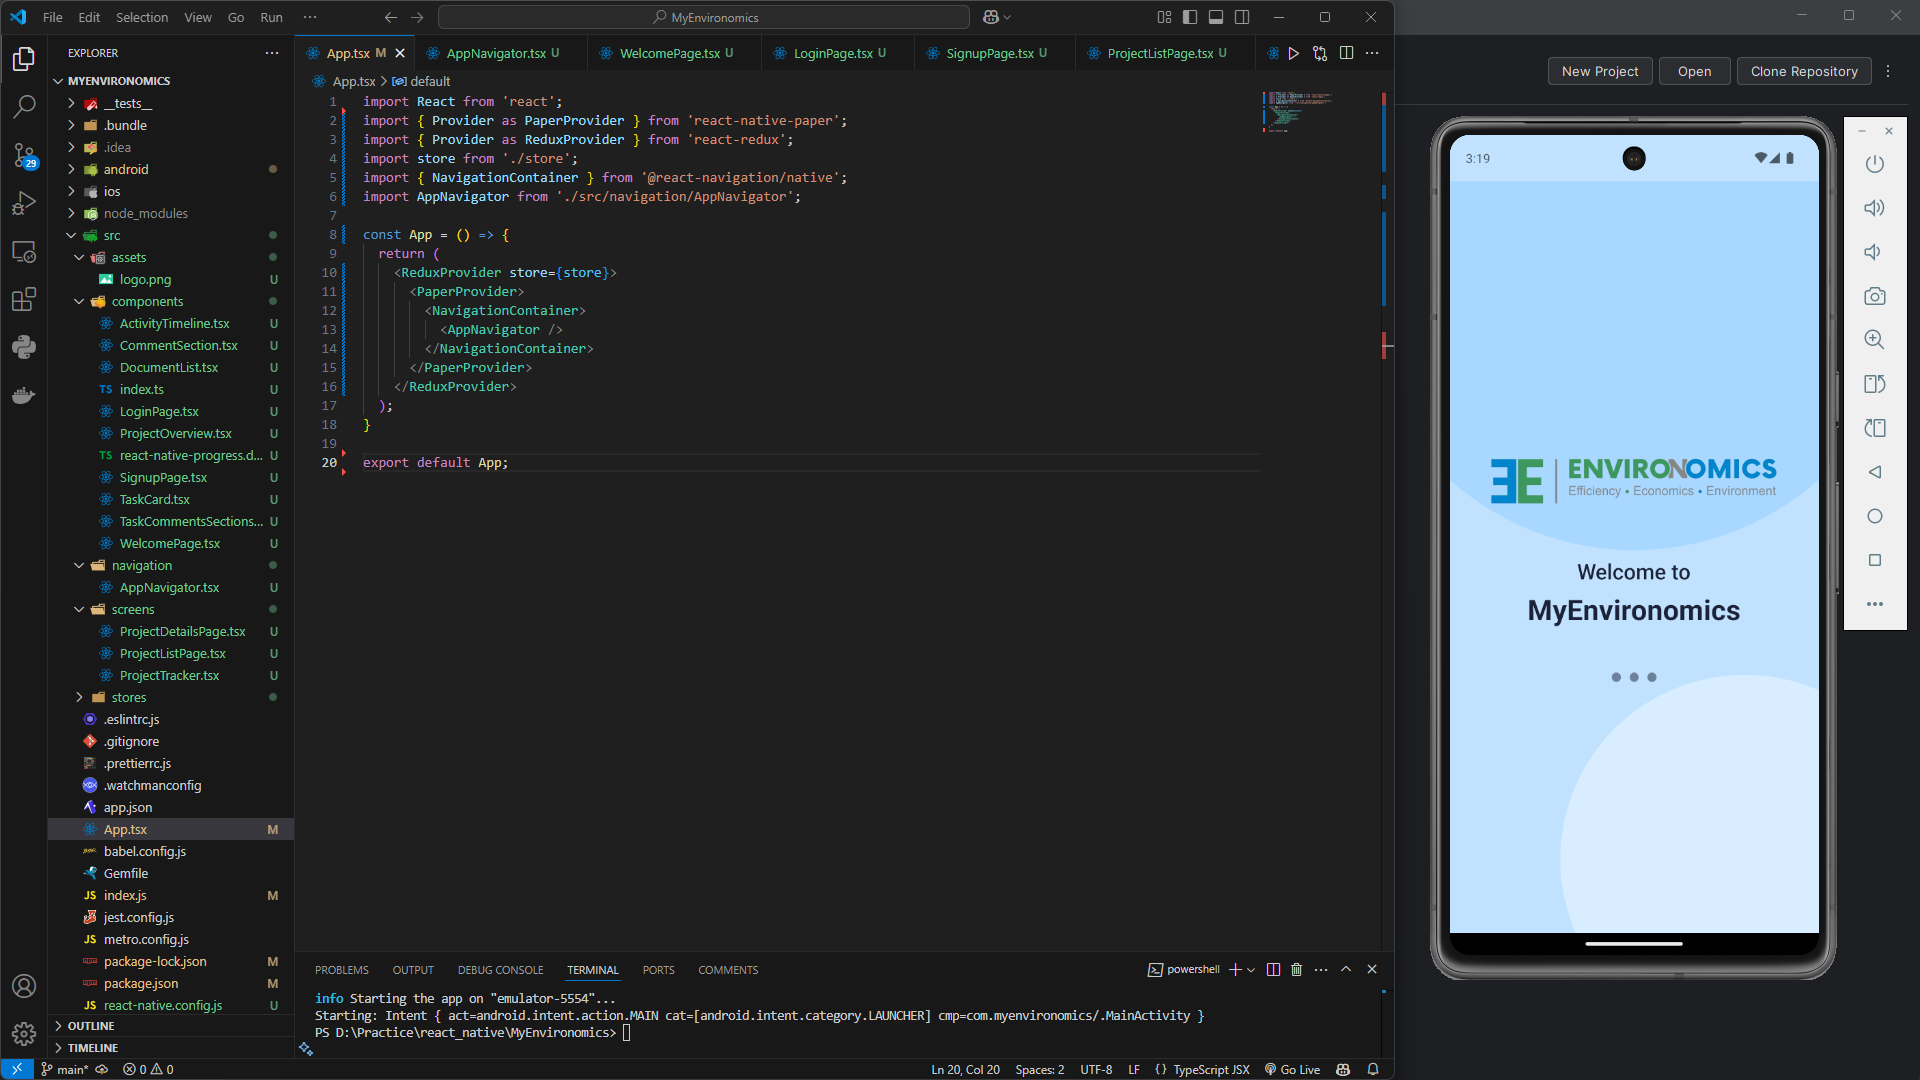Open the File menu
The height and width of the screenshot is (1080, 1920).
click(x=53, y=17)
